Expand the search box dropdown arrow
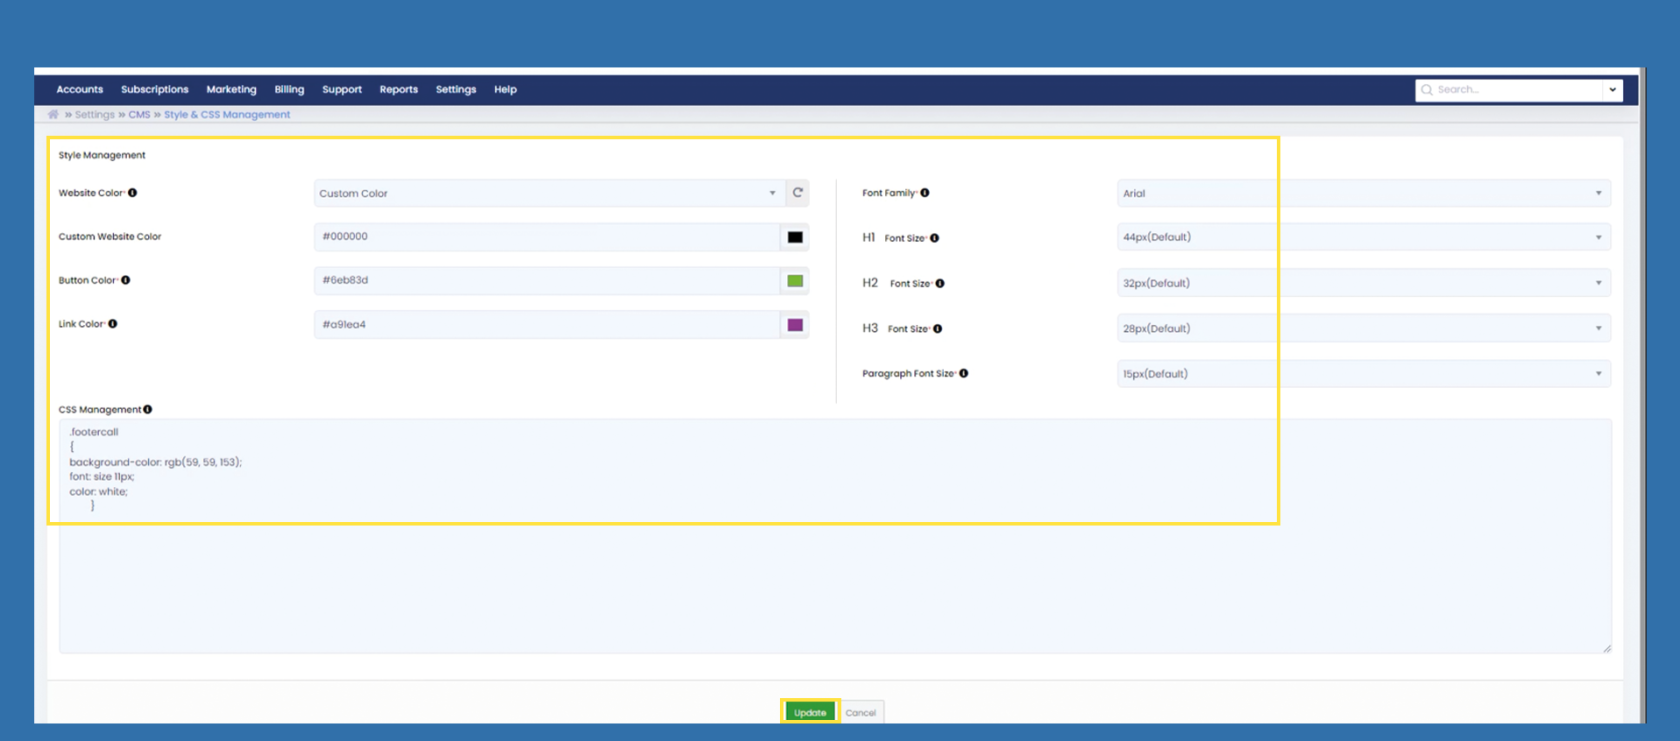Image resolution: width=1680 pixels, height=741 pixels. pos(1612,90)
